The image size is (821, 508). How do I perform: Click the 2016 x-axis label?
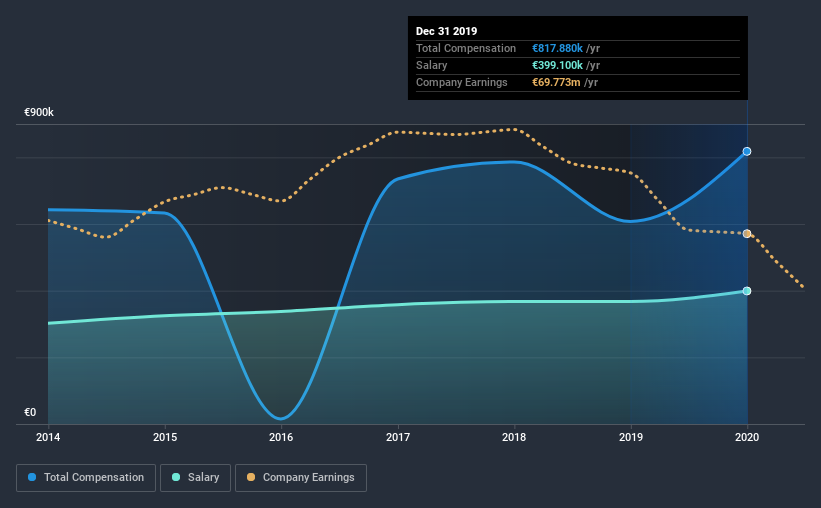(281, 437)
